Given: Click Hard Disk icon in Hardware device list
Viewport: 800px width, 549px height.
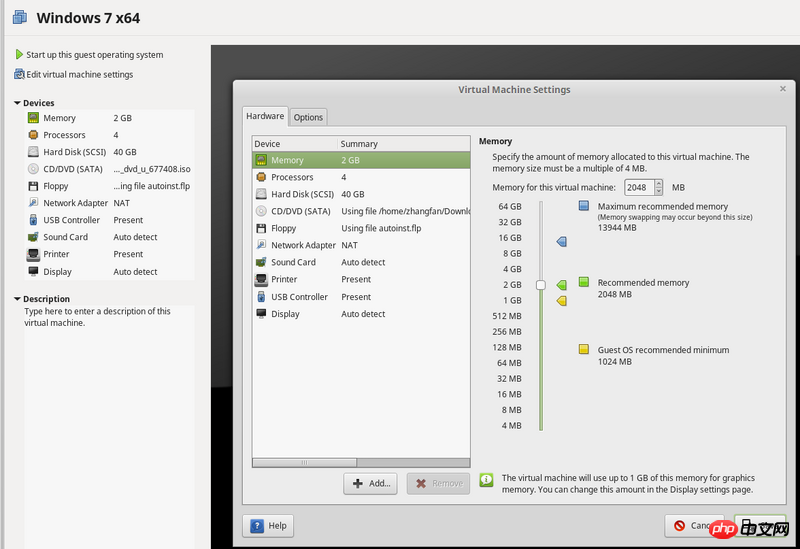Looking at the screenshot, I should 261,194.
